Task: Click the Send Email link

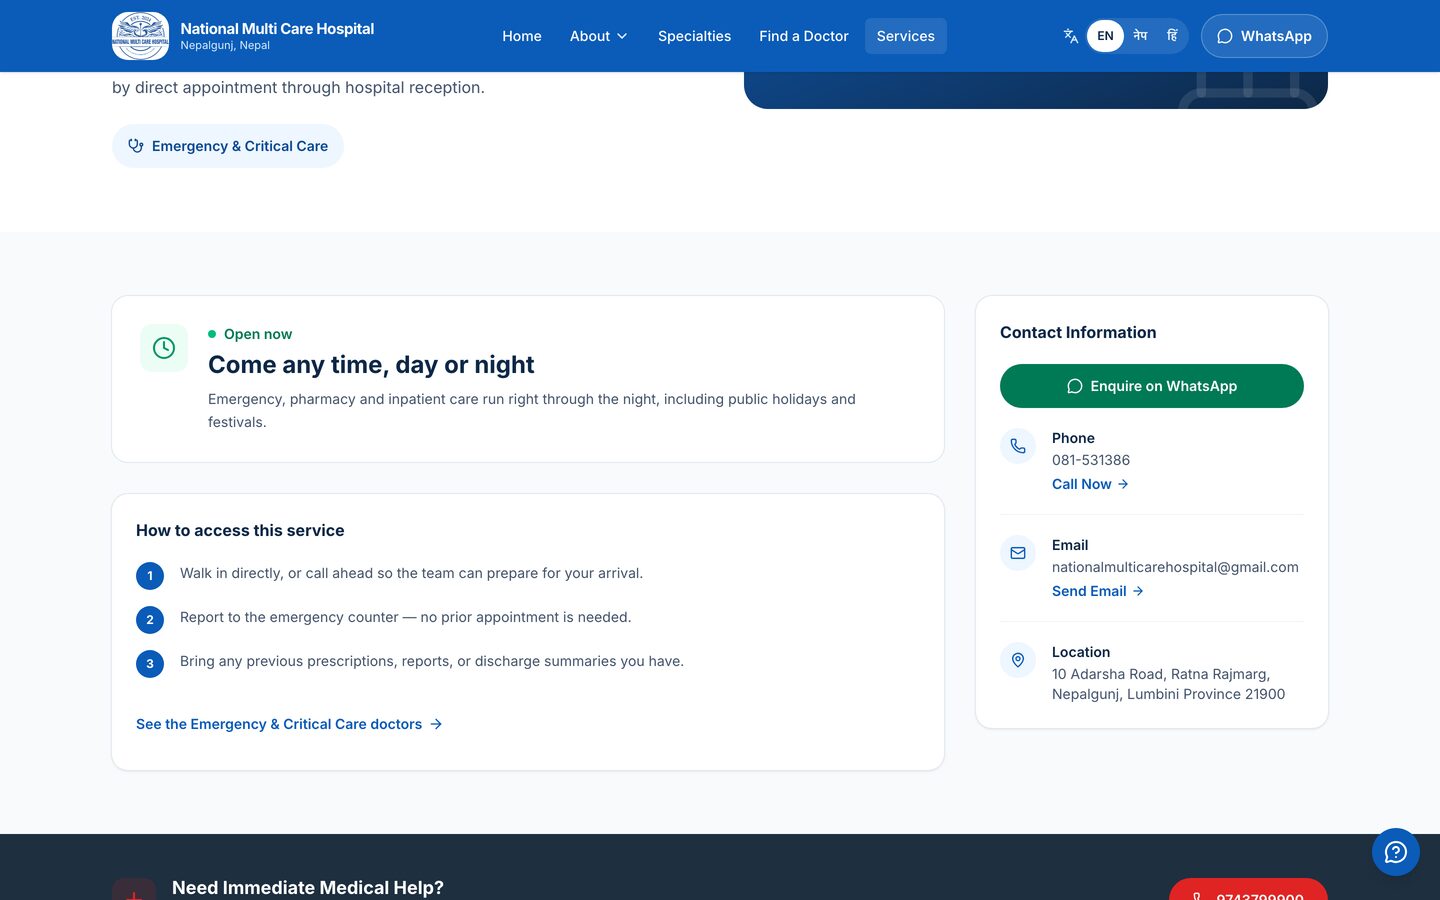Action: (x=1098, y=591)
